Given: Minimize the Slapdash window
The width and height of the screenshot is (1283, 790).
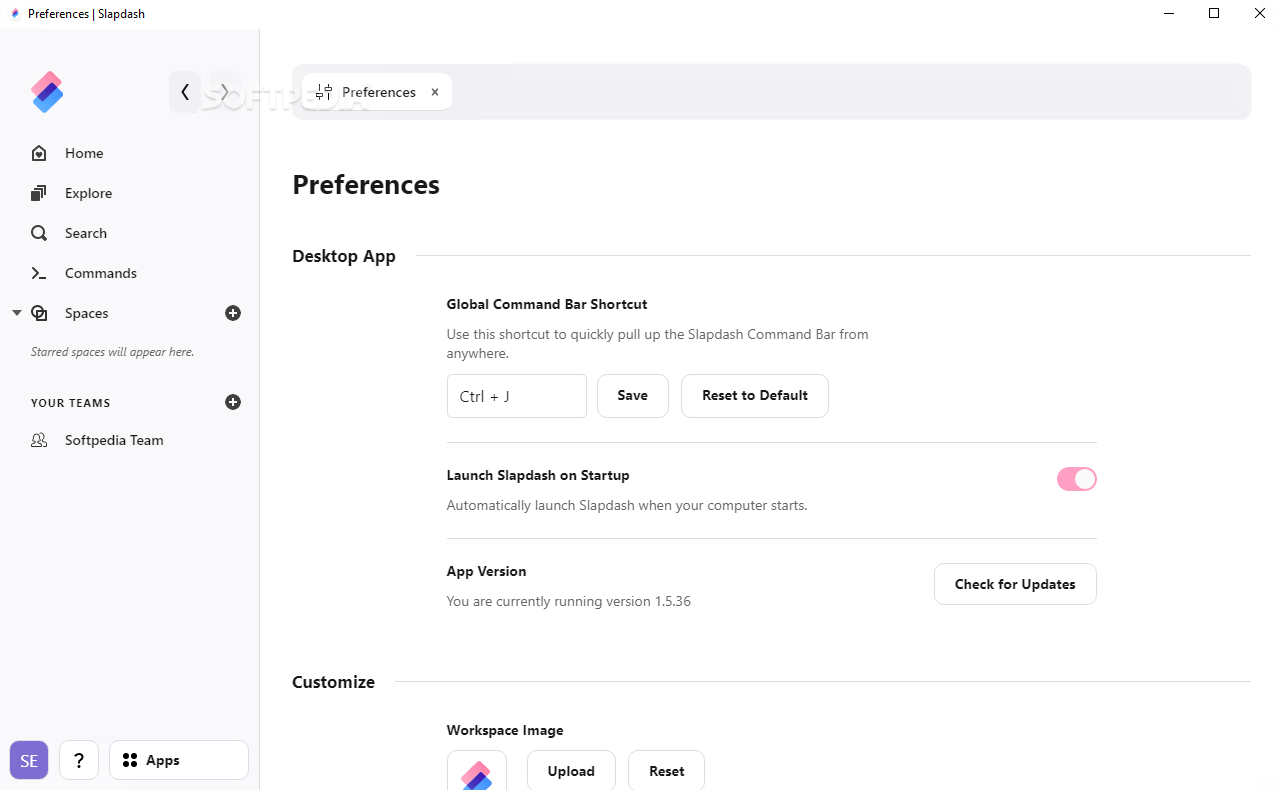Looking at the screenshot, I should (x=1170, y=14).
